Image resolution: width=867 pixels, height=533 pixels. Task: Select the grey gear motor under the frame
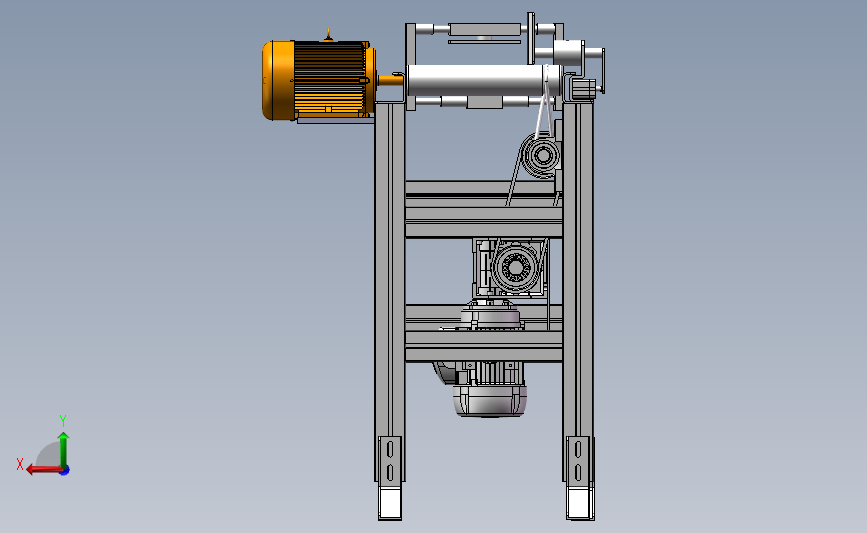[489, 389]
